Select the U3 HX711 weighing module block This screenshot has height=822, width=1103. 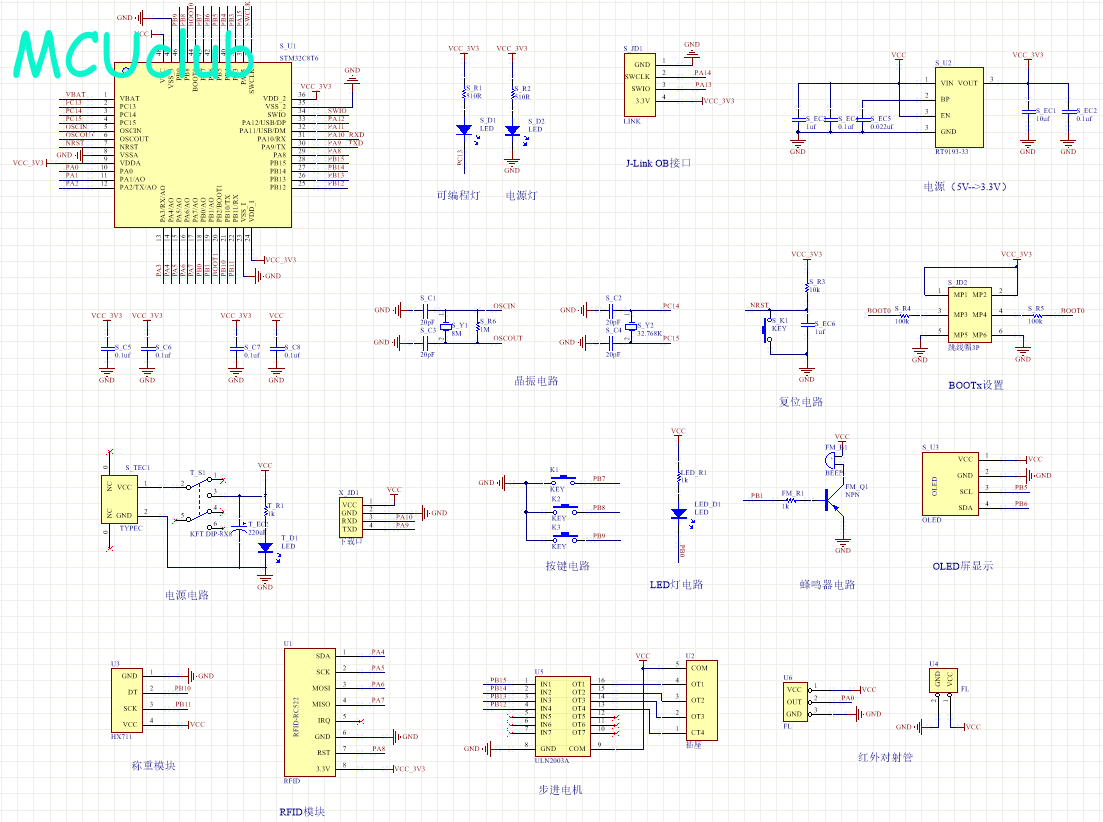click(127, 700)
